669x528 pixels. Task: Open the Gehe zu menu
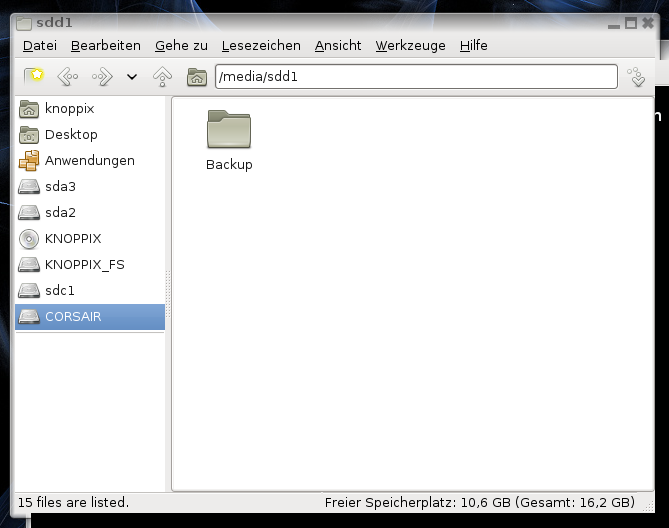(x=181, y=46)
